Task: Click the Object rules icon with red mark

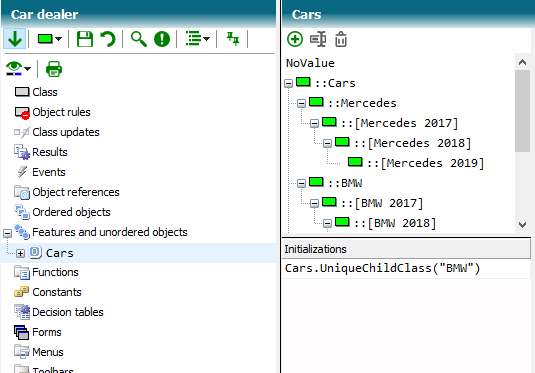Action: pyautogui.click(x=22, y=113)
